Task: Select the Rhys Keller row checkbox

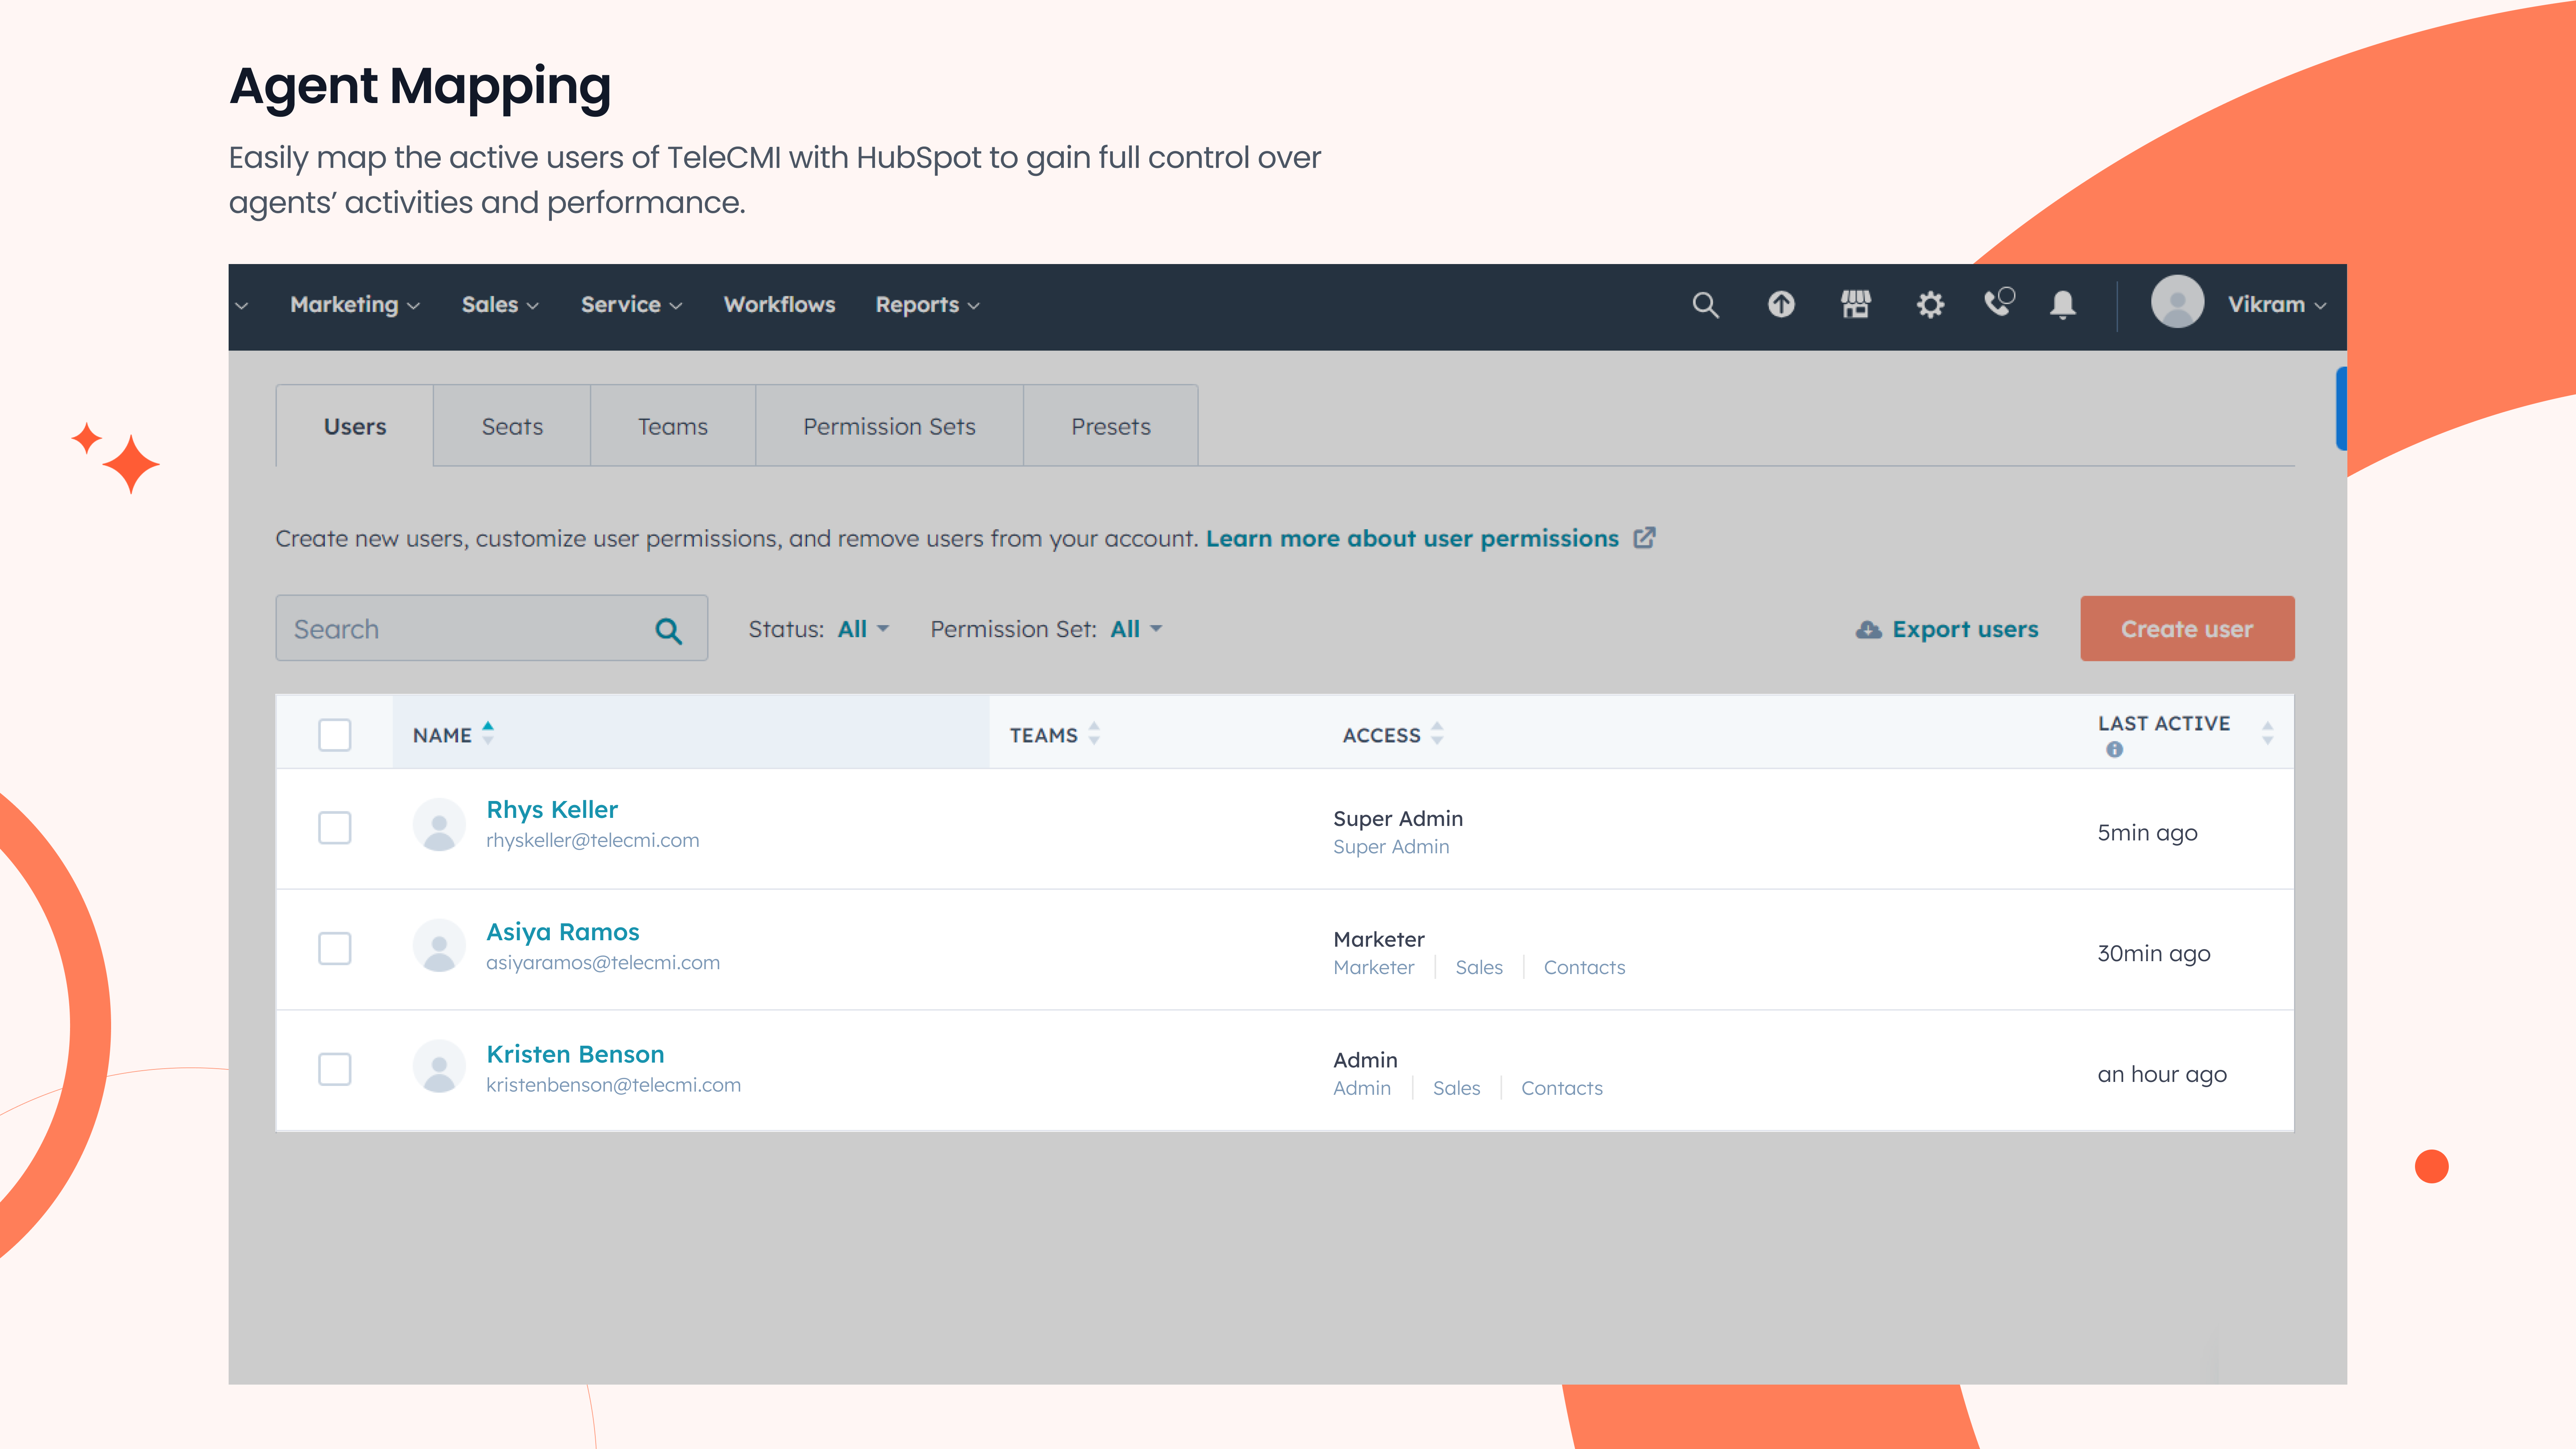Action: click(334, 828)
